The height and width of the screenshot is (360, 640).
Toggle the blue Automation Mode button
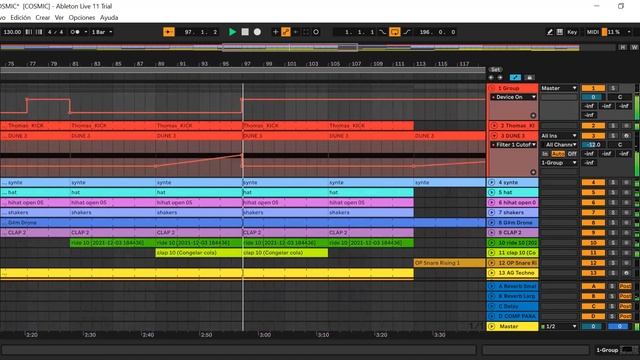[515, 78]
